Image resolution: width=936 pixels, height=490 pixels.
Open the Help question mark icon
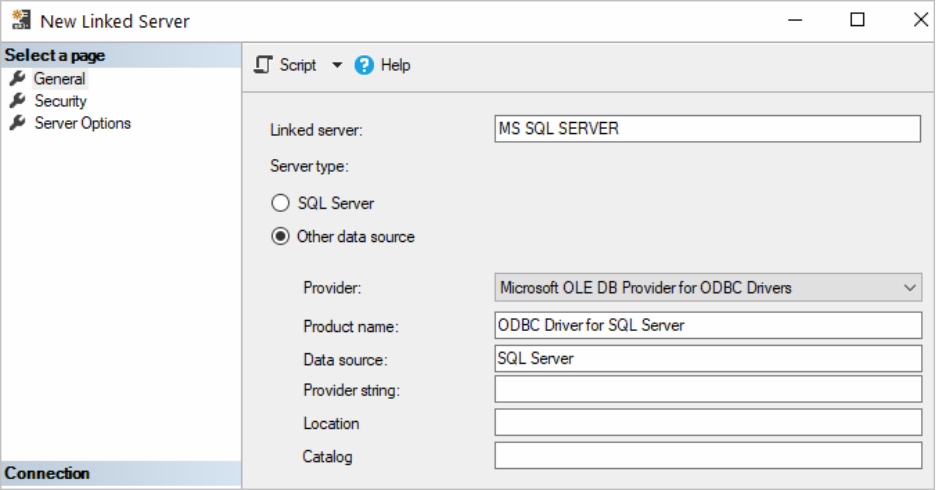pyautogui.click(x=365, y=65)
